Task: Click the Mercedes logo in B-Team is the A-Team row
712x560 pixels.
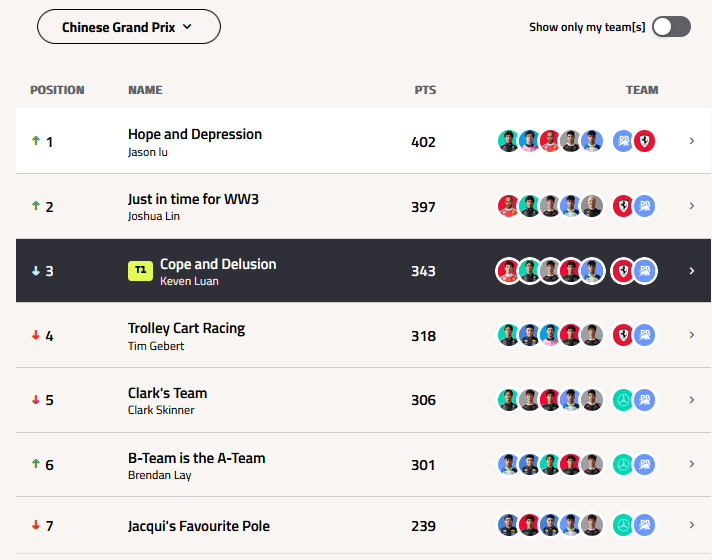Action: [623, 464]
